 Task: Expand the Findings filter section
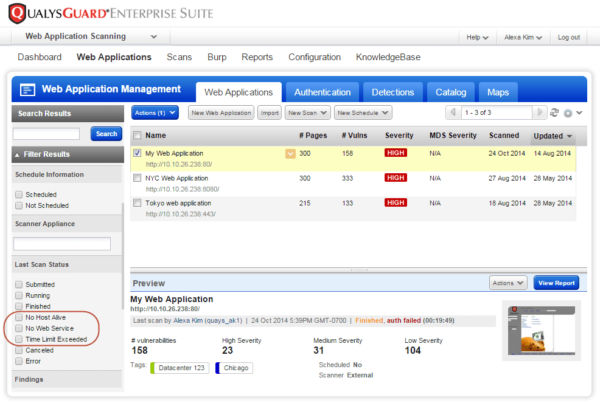[x=67, y=380]
